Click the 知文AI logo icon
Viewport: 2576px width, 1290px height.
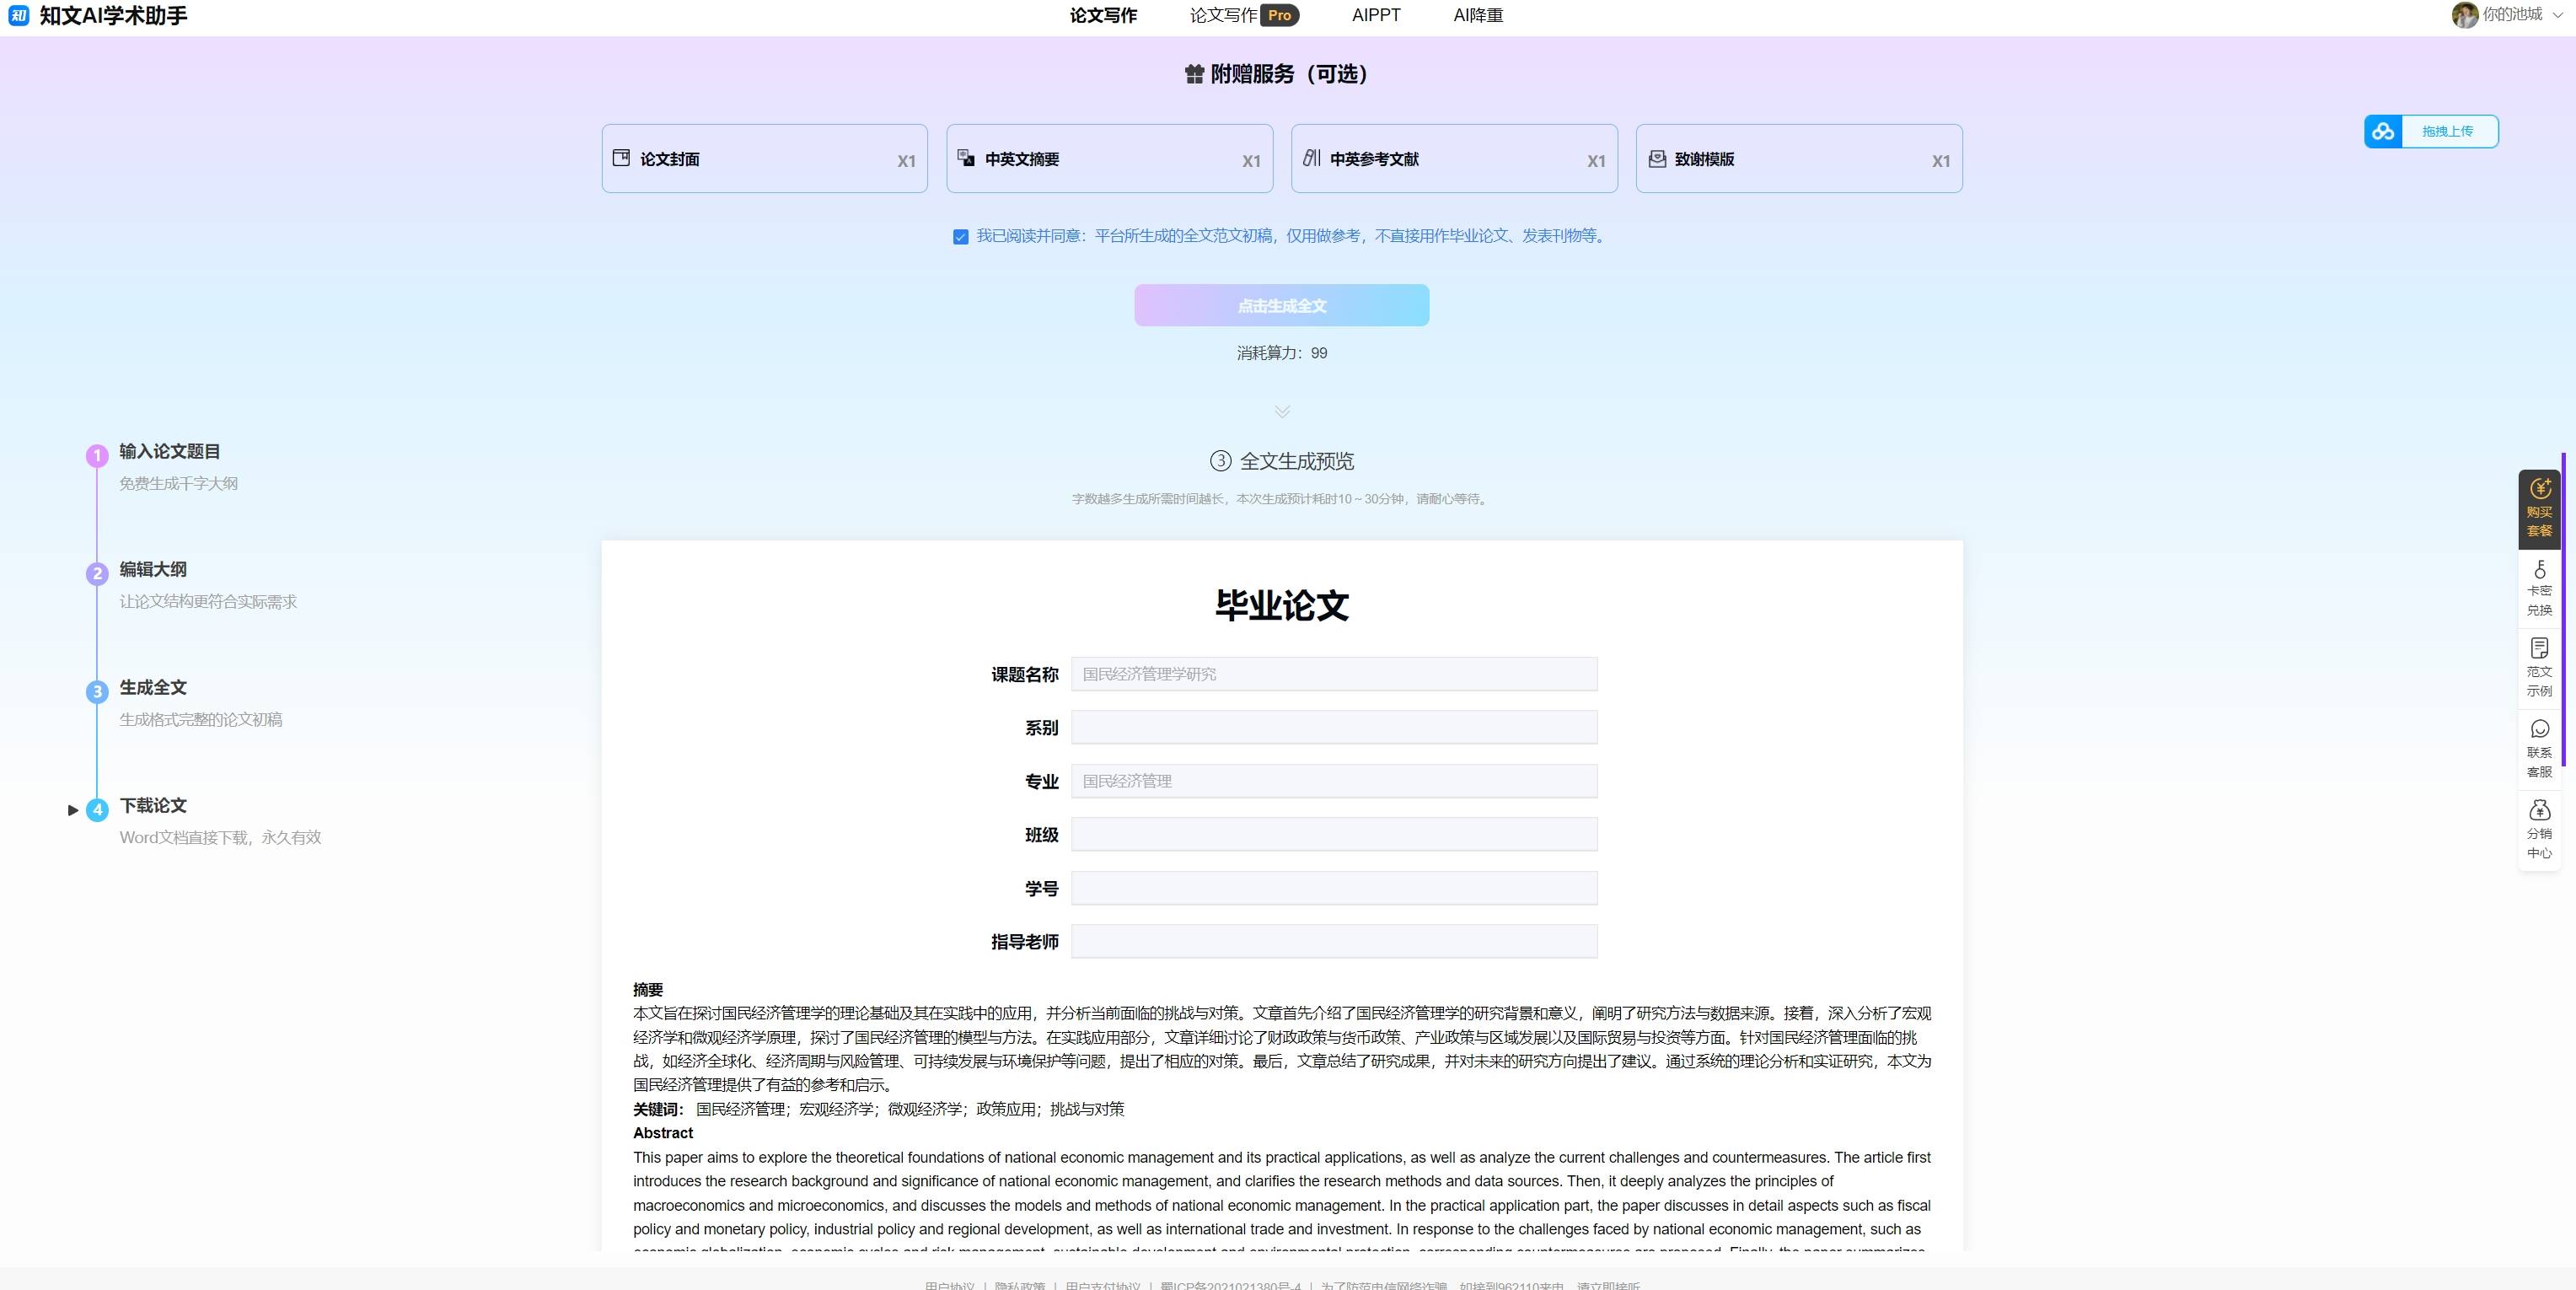coord(18,15)
